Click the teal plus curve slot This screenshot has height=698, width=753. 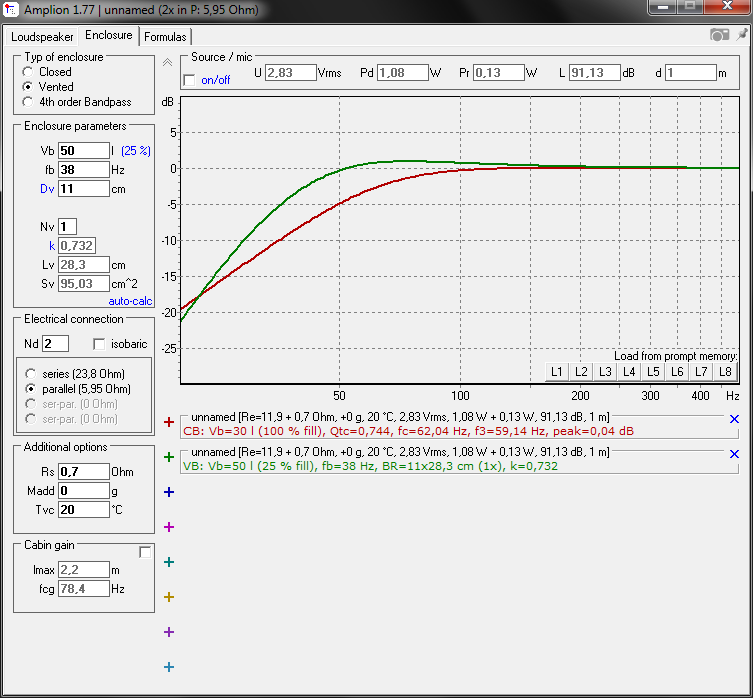click(x=169, y=562)
